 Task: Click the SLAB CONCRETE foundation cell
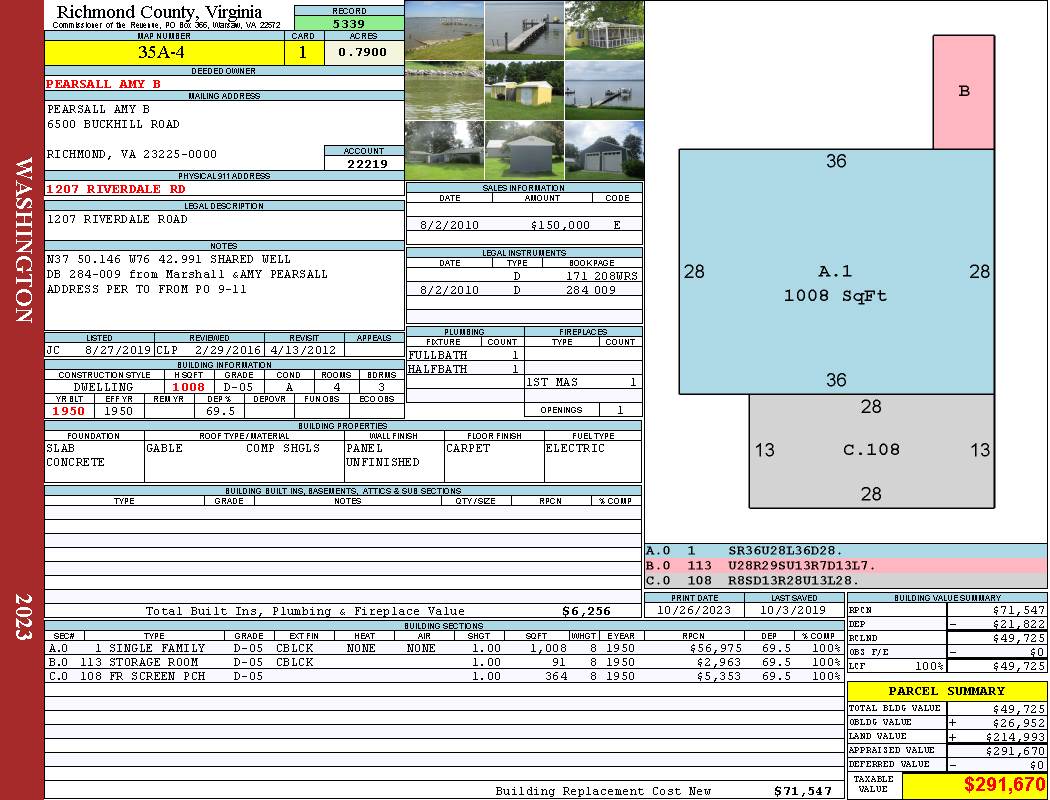[x=94, y=461]
